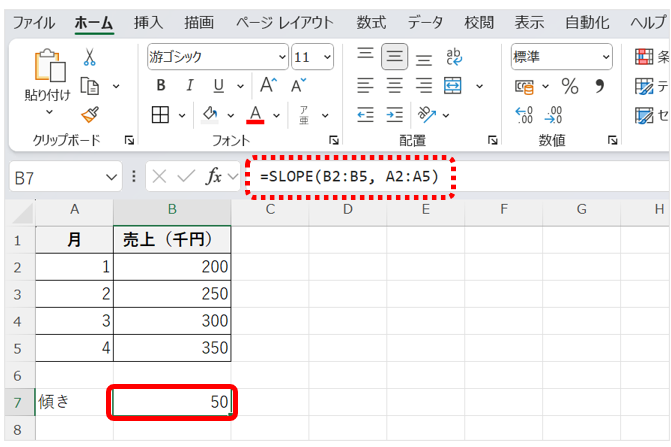The width and height of the screenshot is (671, 447).
Task: Decrease indent
Action: [x=365, y=115]
